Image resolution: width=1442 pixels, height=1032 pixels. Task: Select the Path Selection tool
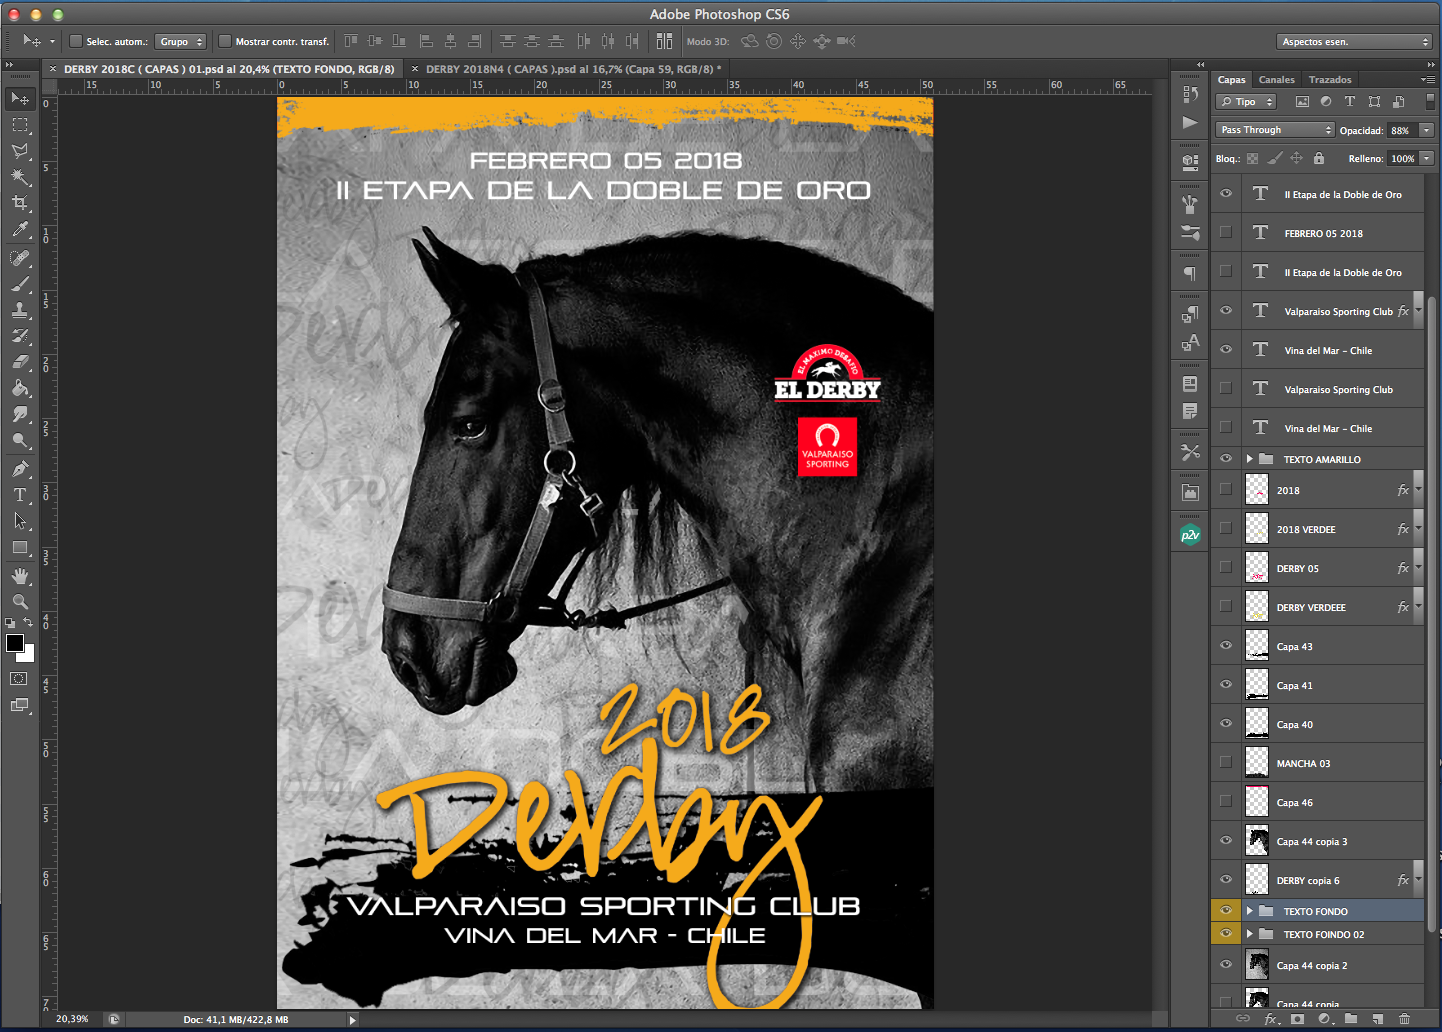(19, 521)
